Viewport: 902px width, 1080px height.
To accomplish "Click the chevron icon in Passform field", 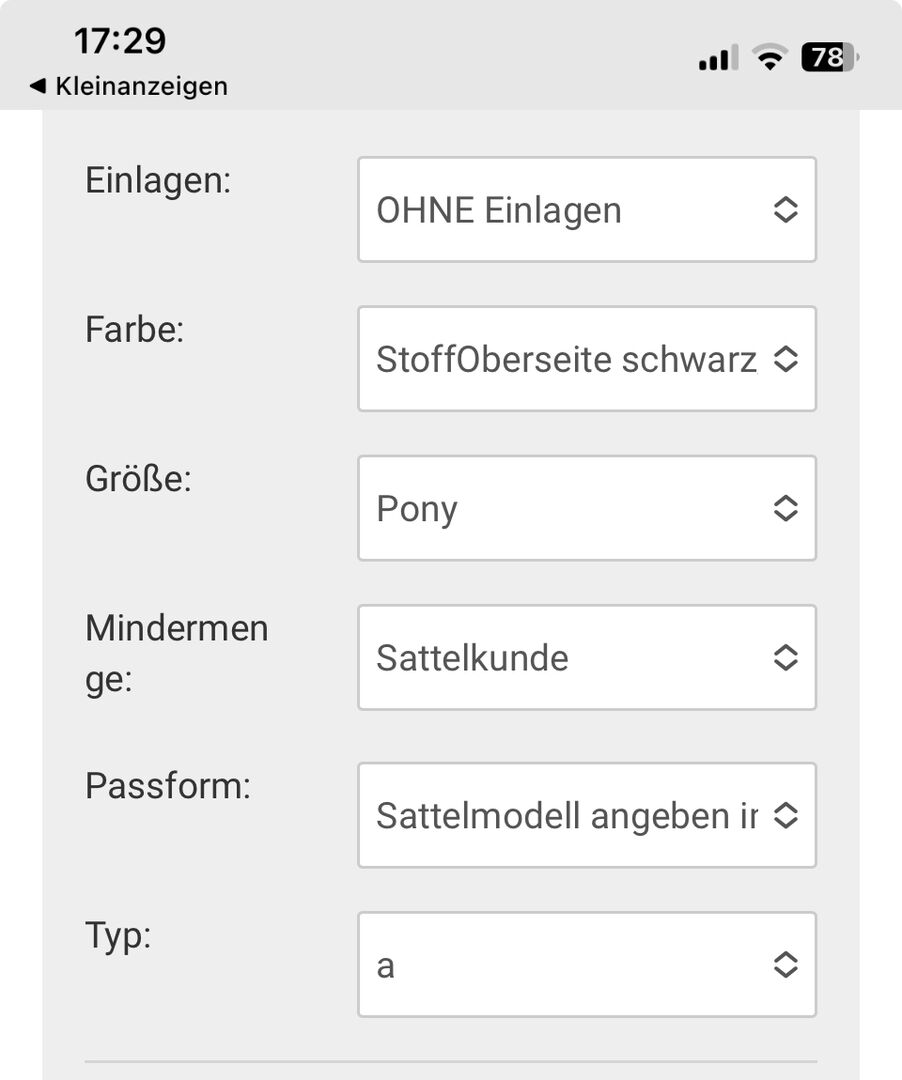I will click(786, 815).
